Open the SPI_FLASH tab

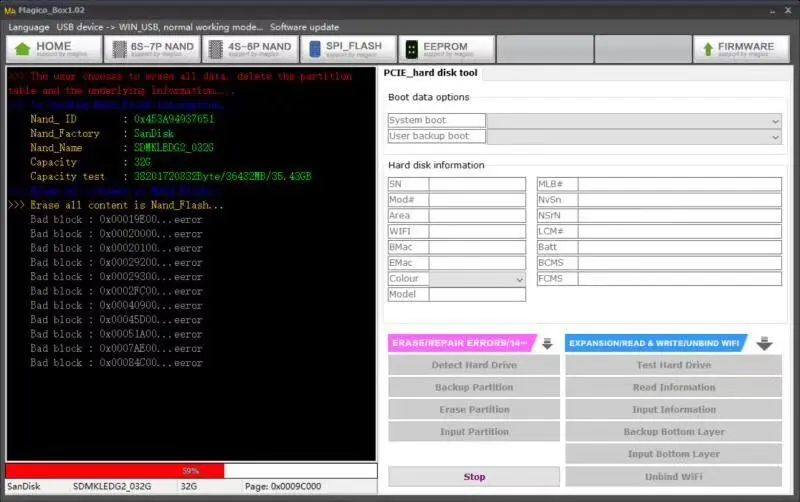click(348, 49)
